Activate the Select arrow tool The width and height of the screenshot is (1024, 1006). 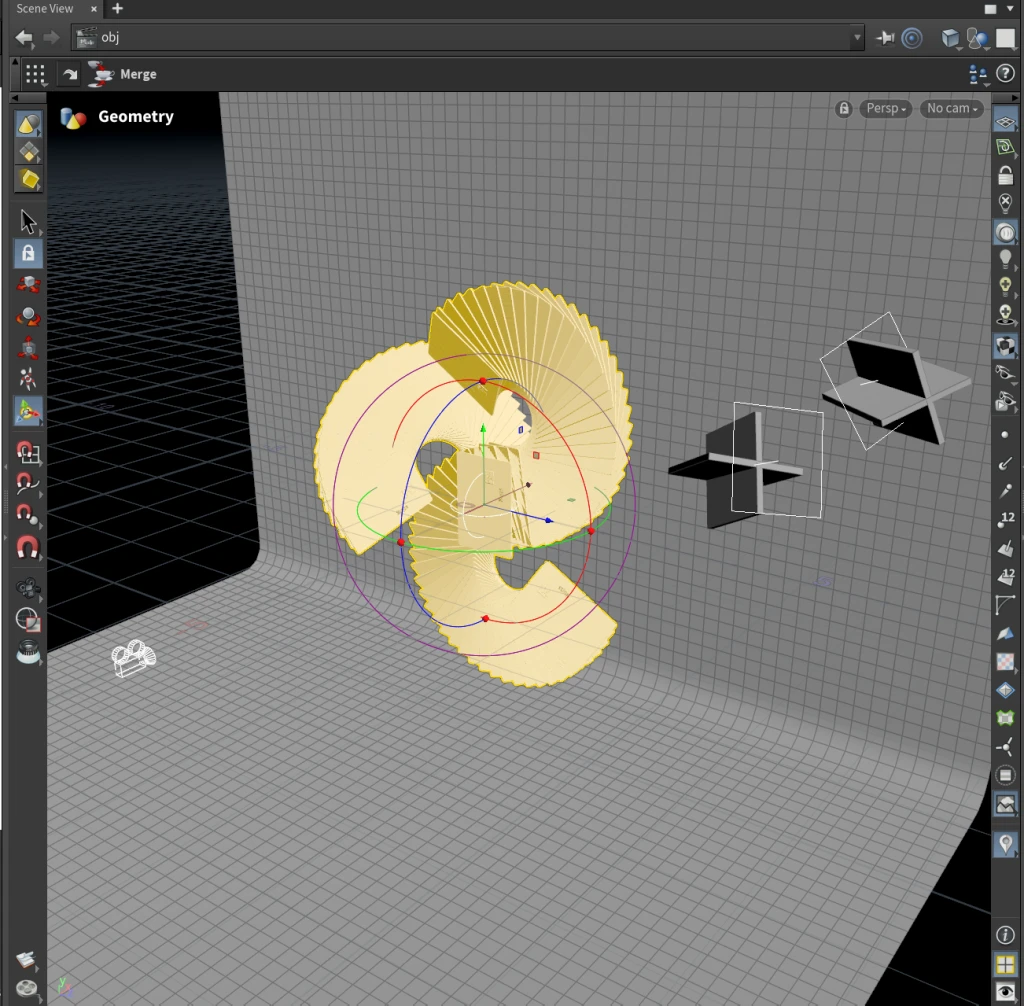point(28,221)
